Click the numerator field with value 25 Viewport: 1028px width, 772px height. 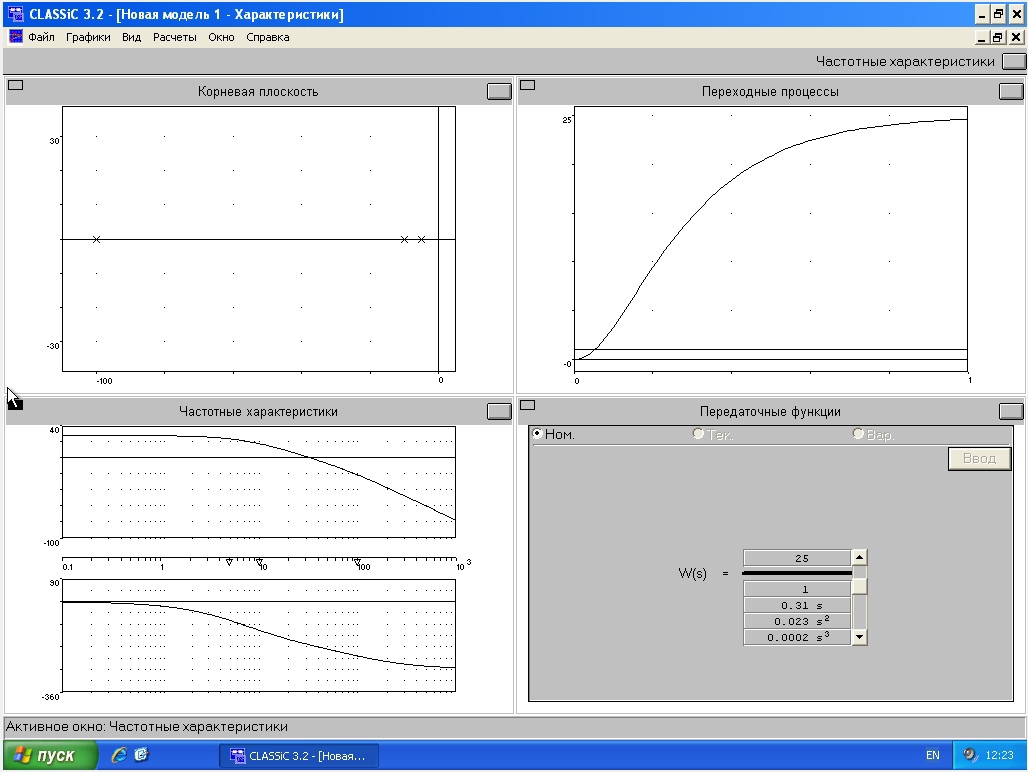pos(797,558)
